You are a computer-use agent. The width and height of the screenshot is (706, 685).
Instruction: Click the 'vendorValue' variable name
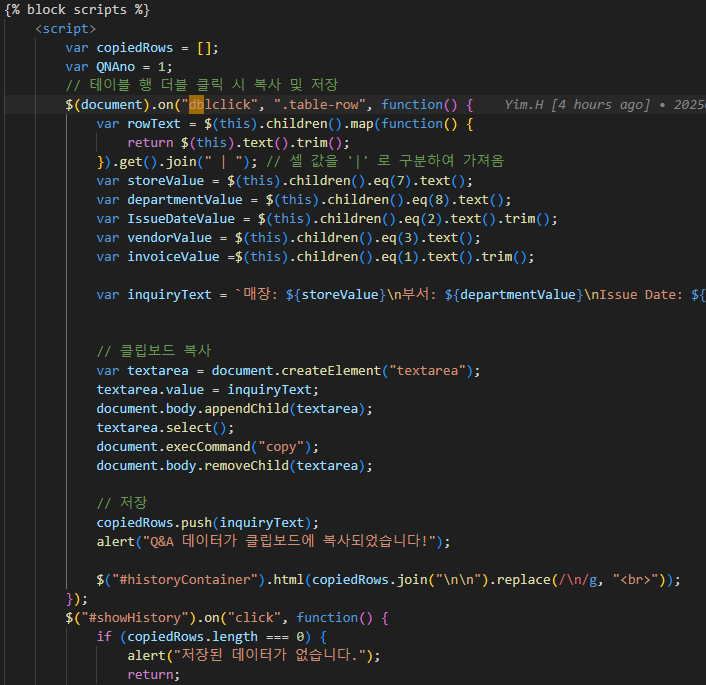pyautogui.click(x=169, y=238)
